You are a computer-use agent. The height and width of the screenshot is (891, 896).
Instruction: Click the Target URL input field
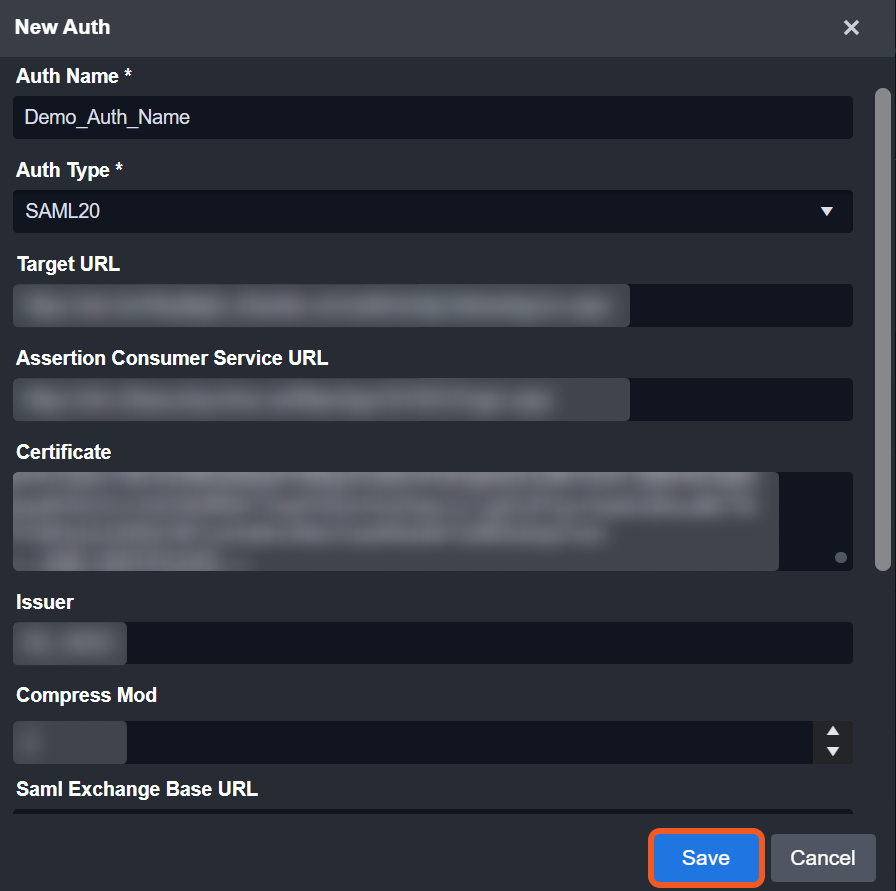pos(432,305)
